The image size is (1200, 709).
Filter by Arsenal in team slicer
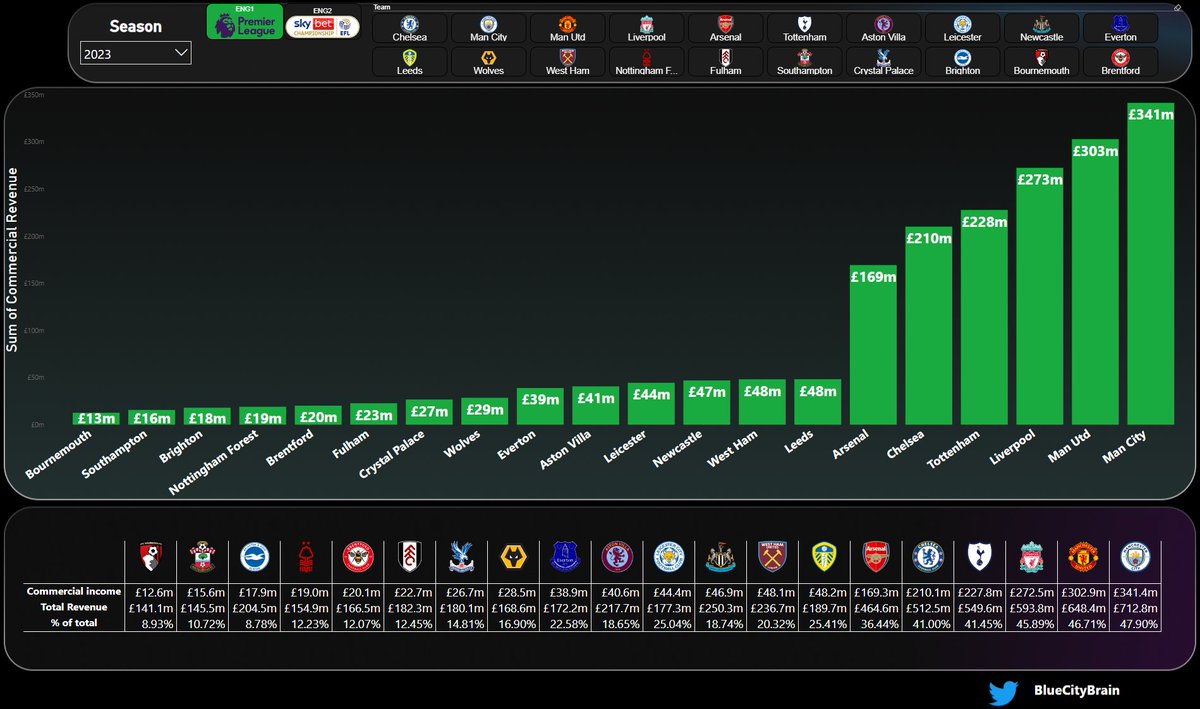[725, 28]
